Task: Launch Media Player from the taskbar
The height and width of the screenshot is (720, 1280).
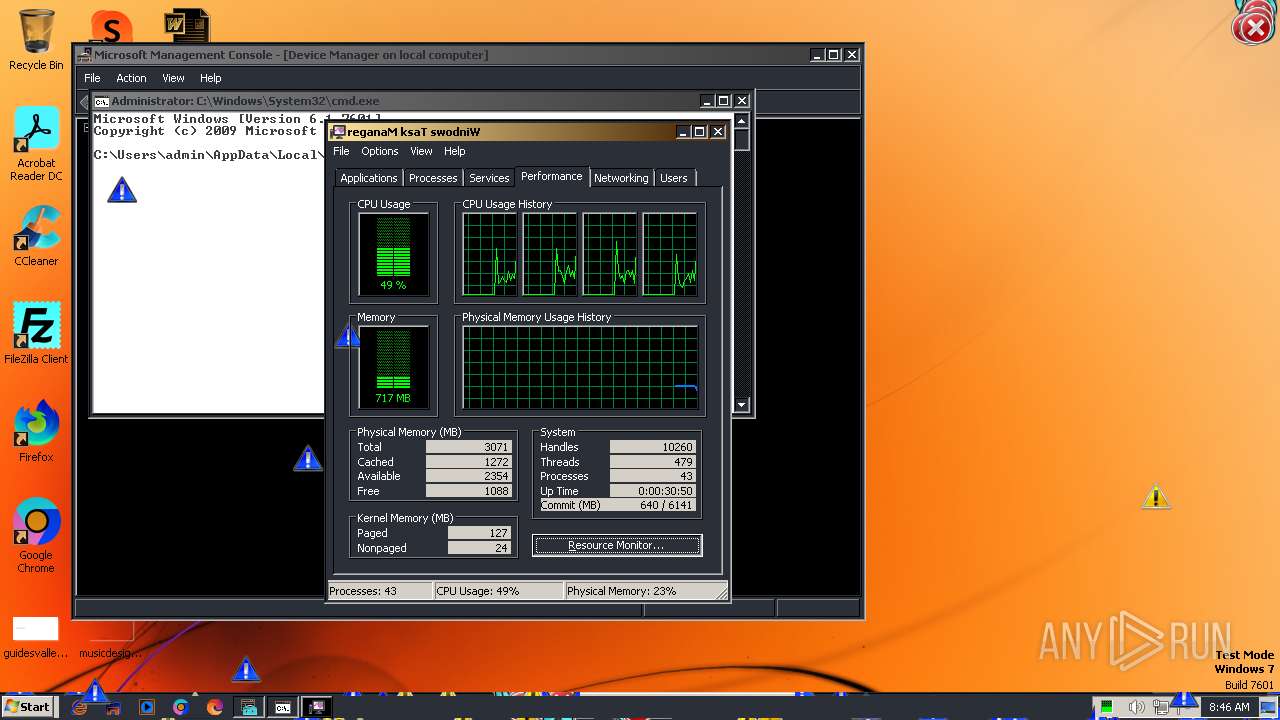Action: [x=147, y=707]
